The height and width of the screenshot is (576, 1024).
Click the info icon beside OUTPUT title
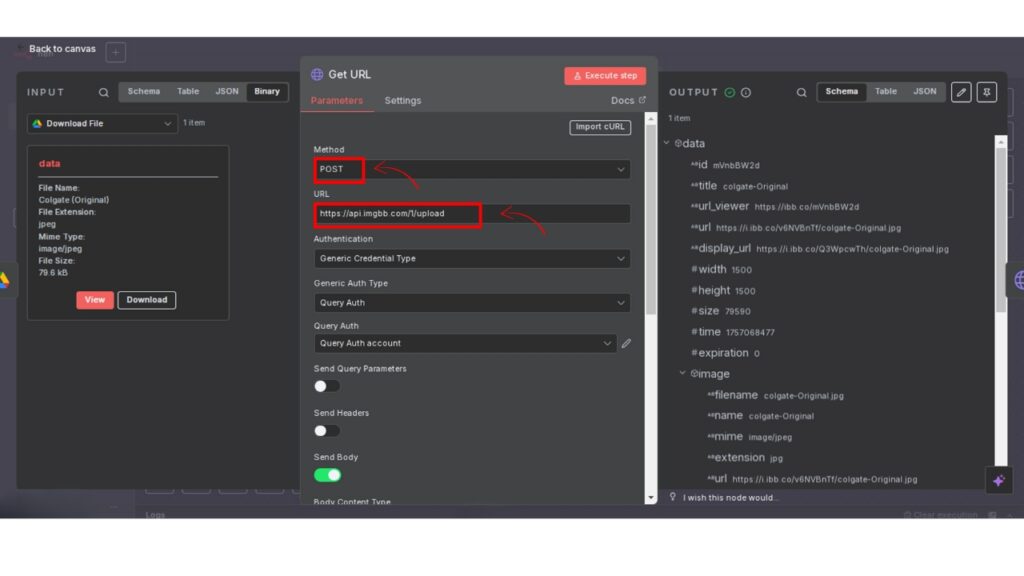point(746,92)
